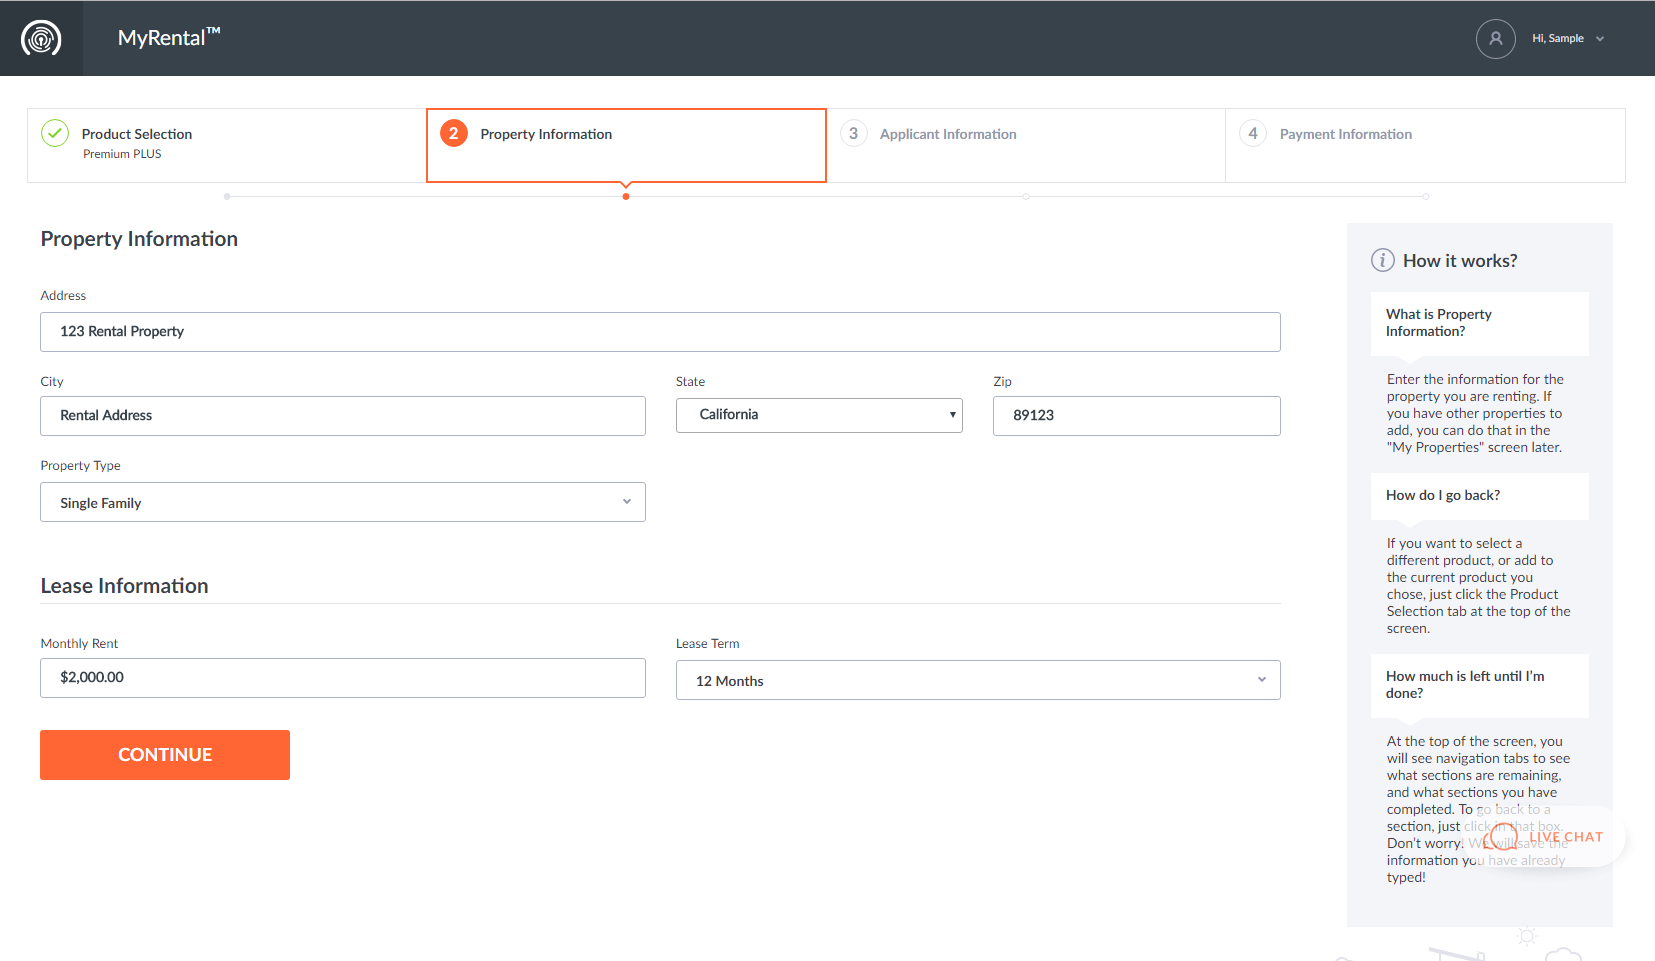Click the MyRental logo icon
The height and width of the screenshot is (961, 1655).
41,37
